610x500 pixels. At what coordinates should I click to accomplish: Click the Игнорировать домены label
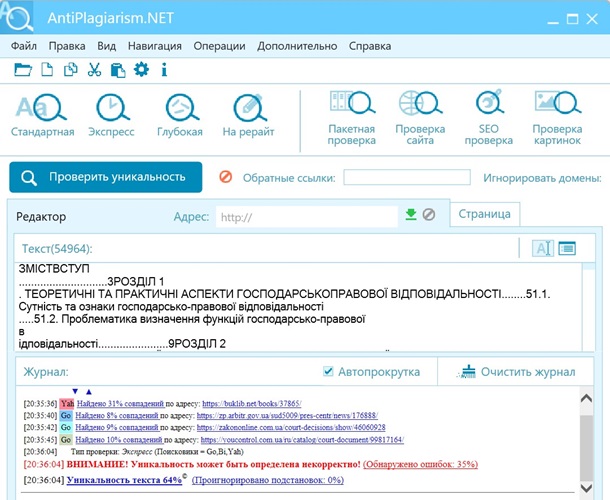pos(543,178)
